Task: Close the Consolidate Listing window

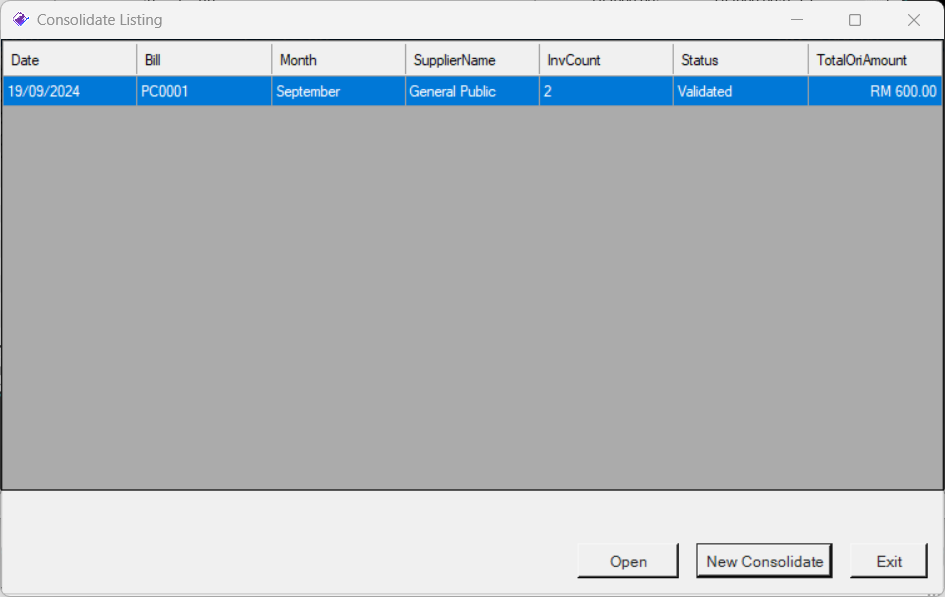Action: tap(913, 20)
